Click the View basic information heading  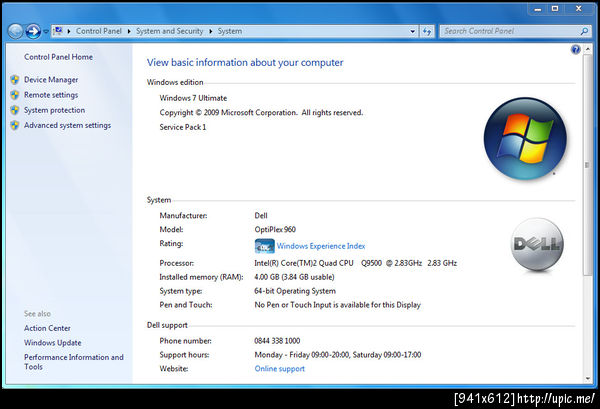245,63
